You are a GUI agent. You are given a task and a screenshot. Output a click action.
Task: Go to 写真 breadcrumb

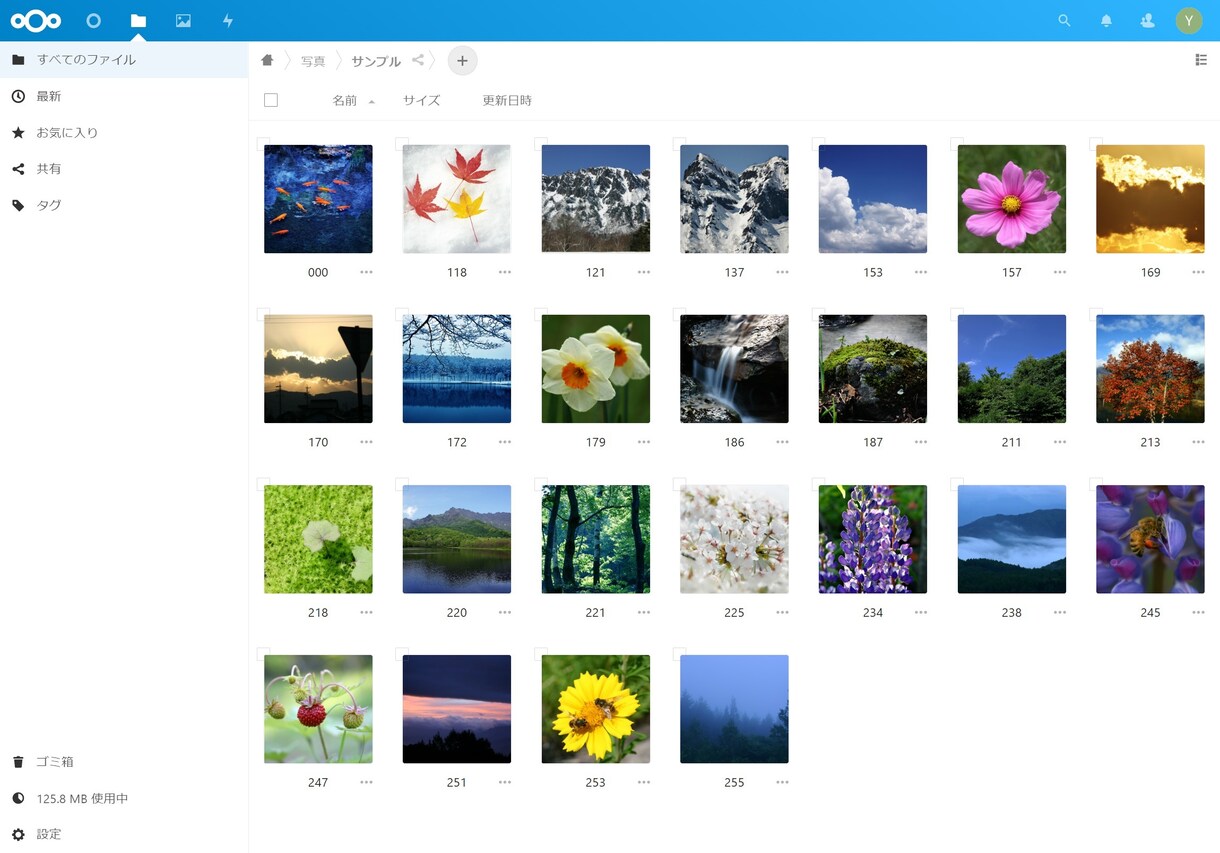(313, 61)
